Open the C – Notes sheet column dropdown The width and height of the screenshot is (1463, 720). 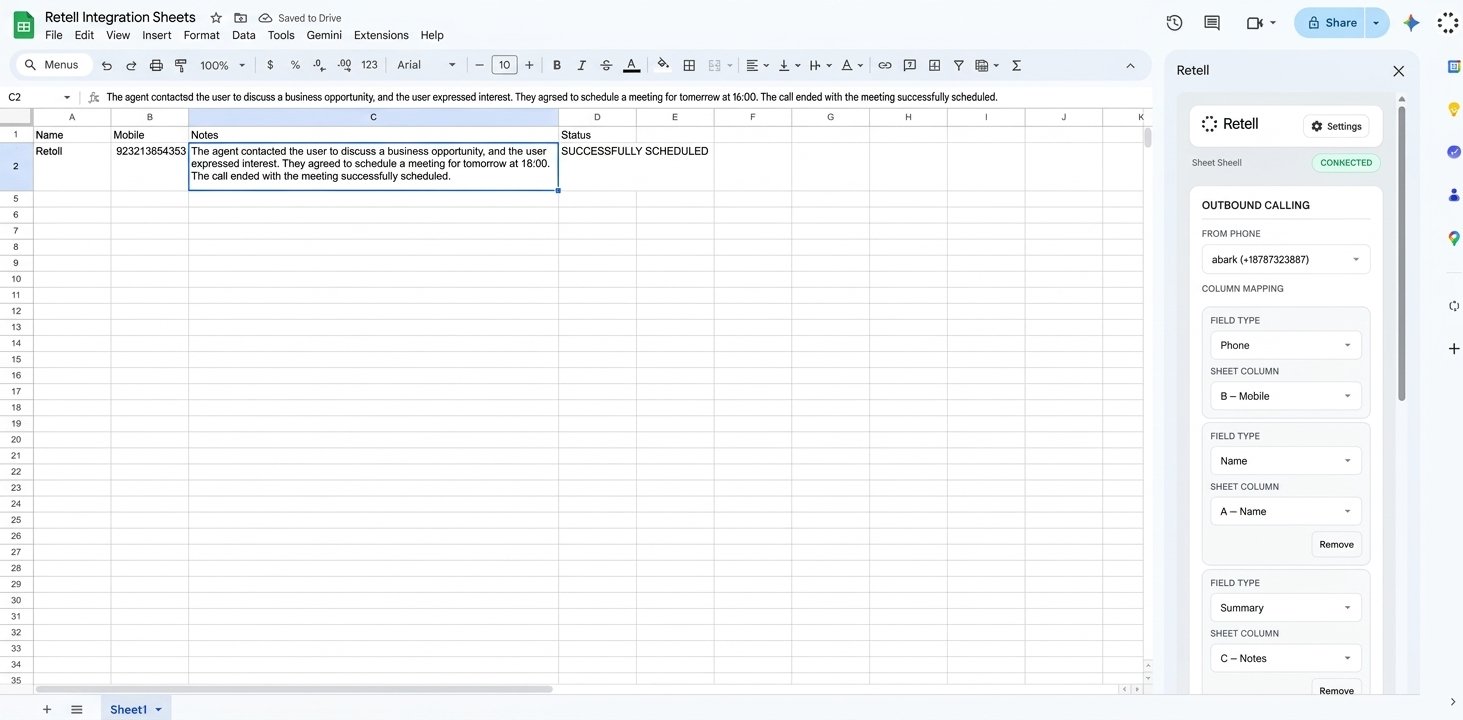[x=1286, y=658]
